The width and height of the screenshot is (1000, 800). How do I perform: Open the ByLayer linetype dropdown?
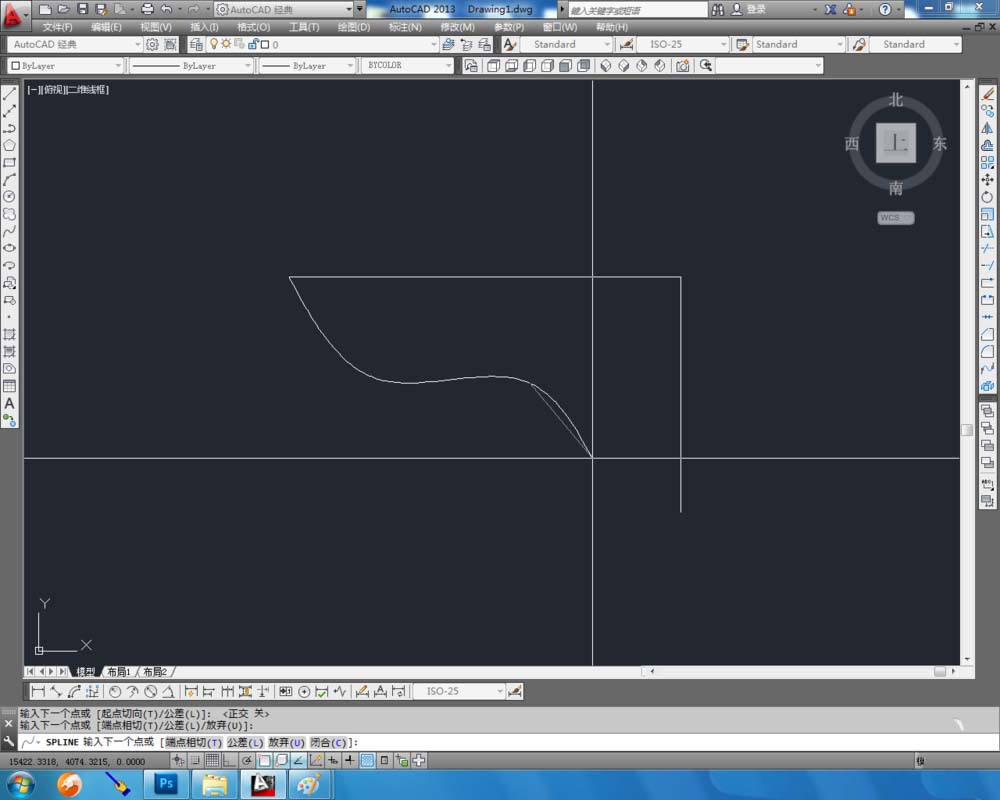(191, 66)
